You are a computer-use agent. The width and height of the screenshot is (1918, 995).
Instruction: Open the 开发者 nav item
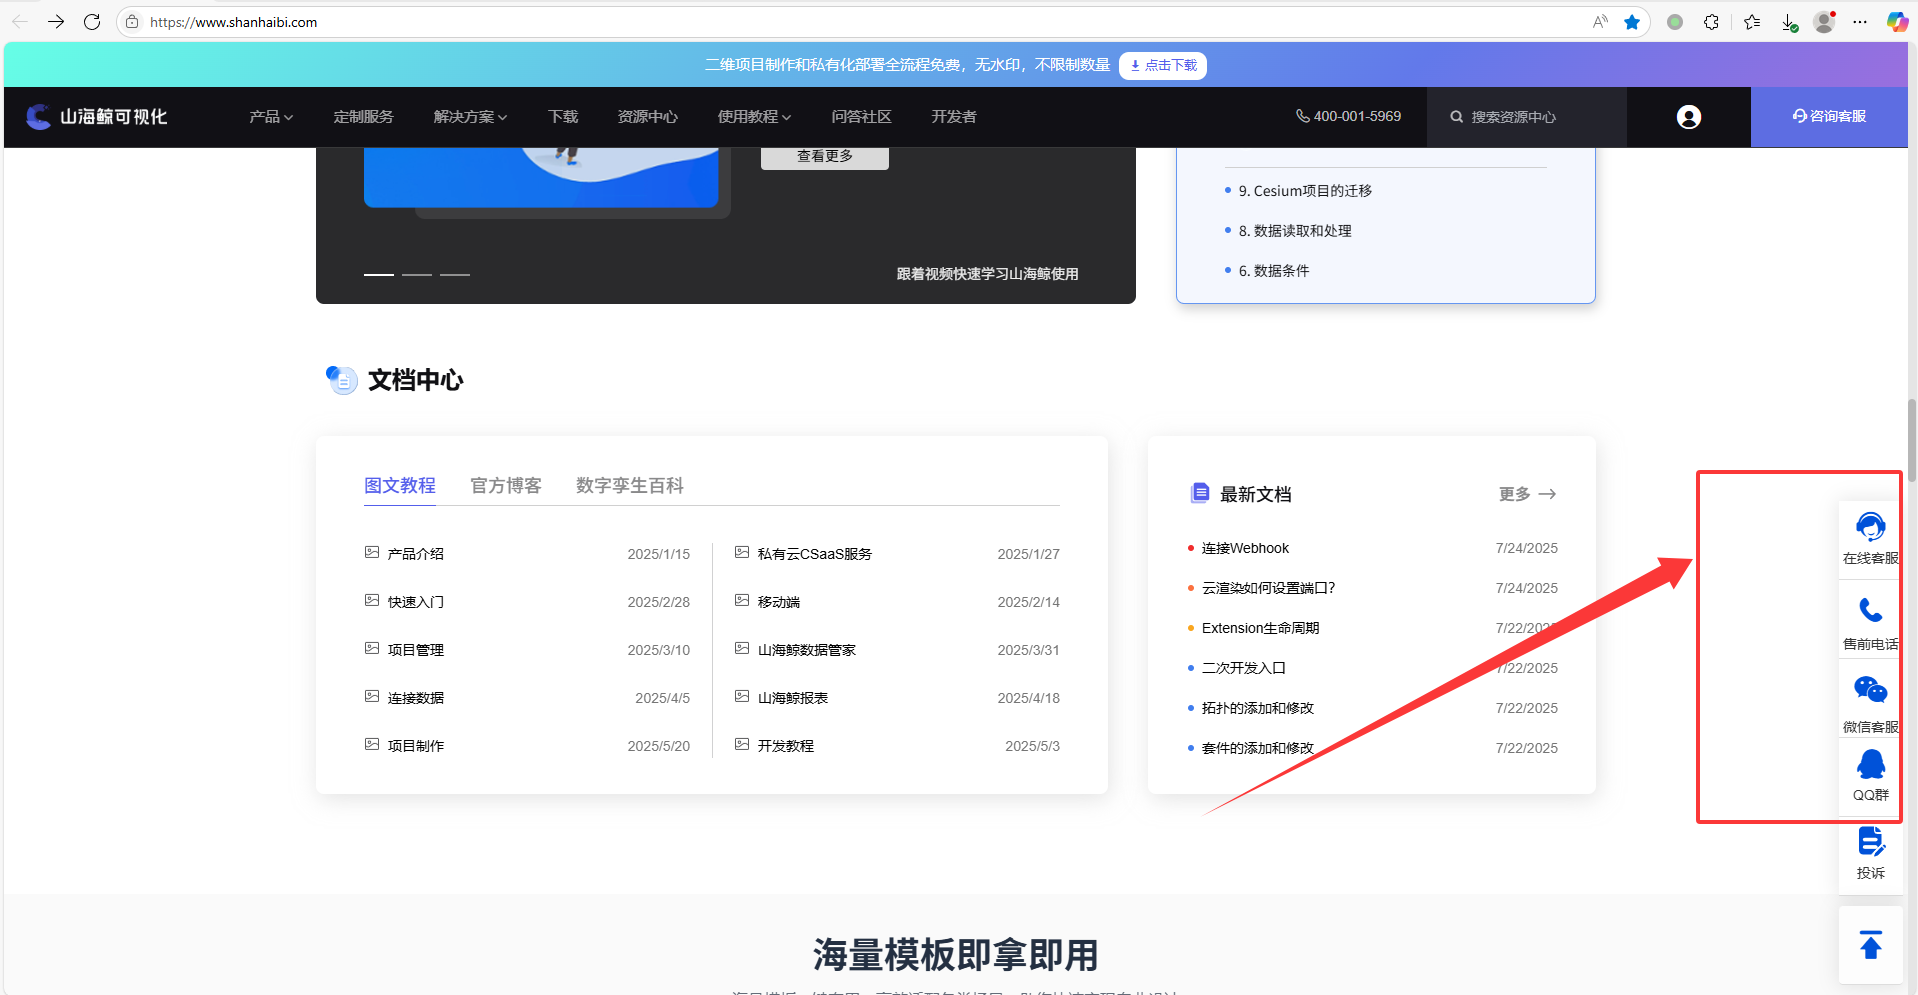(x=954, y=117)
